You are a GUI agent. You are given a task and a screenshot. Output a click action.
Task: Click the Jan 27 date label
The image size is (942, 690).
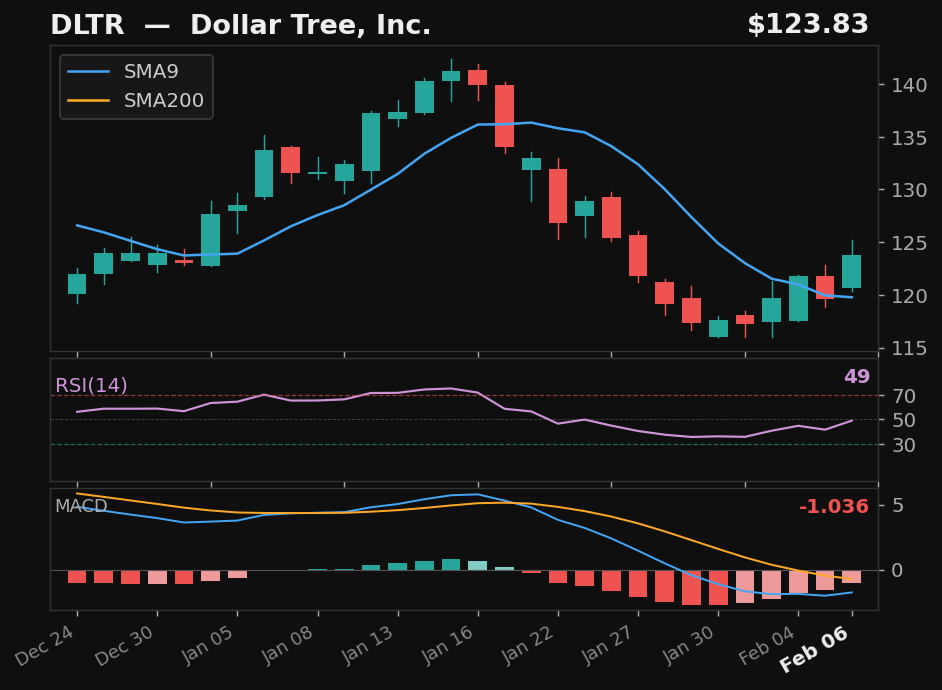click(608, 646)
